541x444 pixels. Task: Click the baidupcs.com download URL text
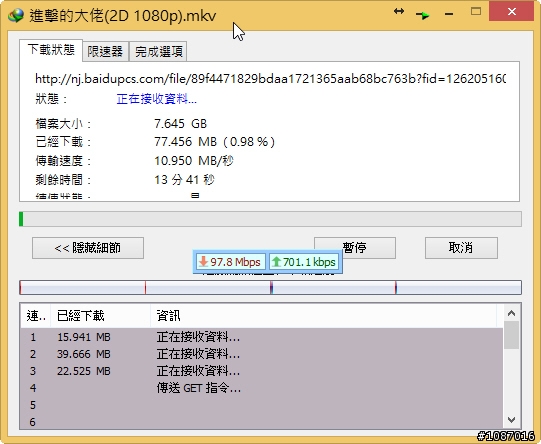click(270, 79)
